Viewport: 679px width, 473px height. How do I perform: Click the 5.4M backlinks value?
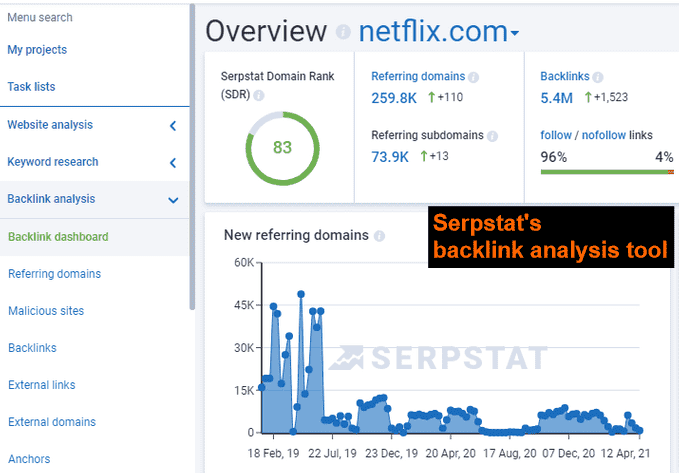coord(556,99)
